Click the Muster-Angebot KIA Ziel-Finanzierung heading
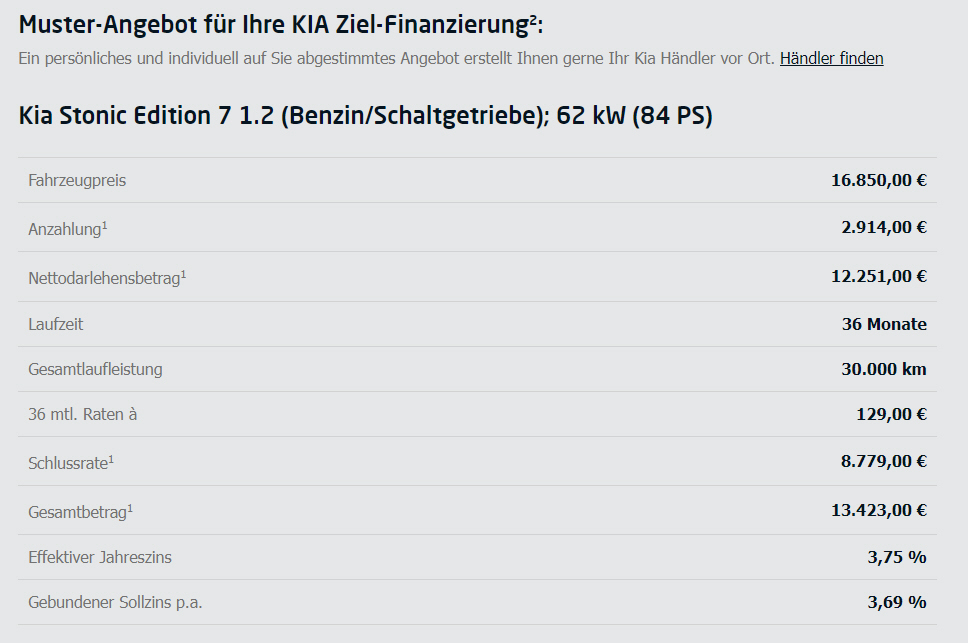 click(281, 25)
